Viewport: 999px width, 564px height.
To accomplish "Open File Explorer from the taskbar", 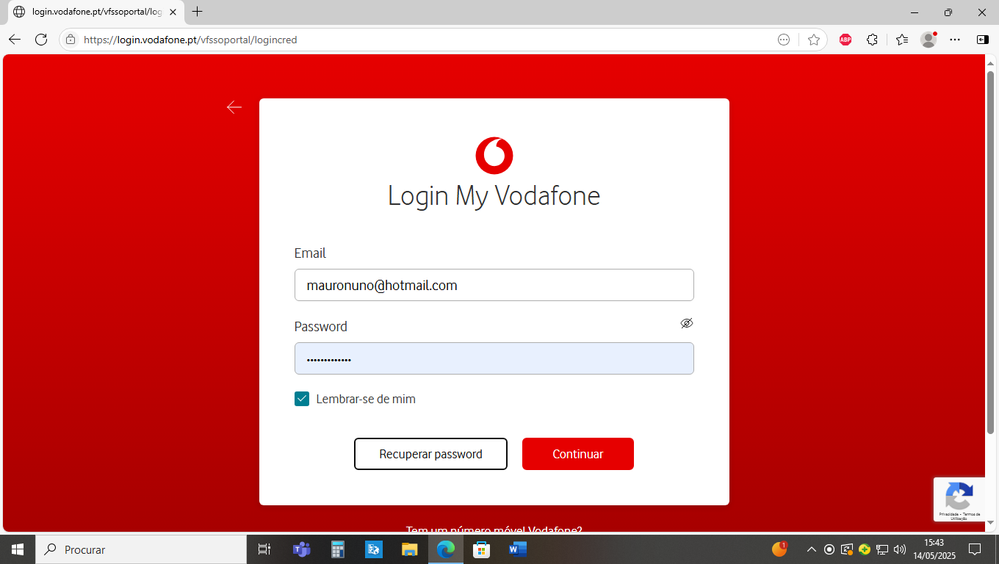I will point(409,549).
